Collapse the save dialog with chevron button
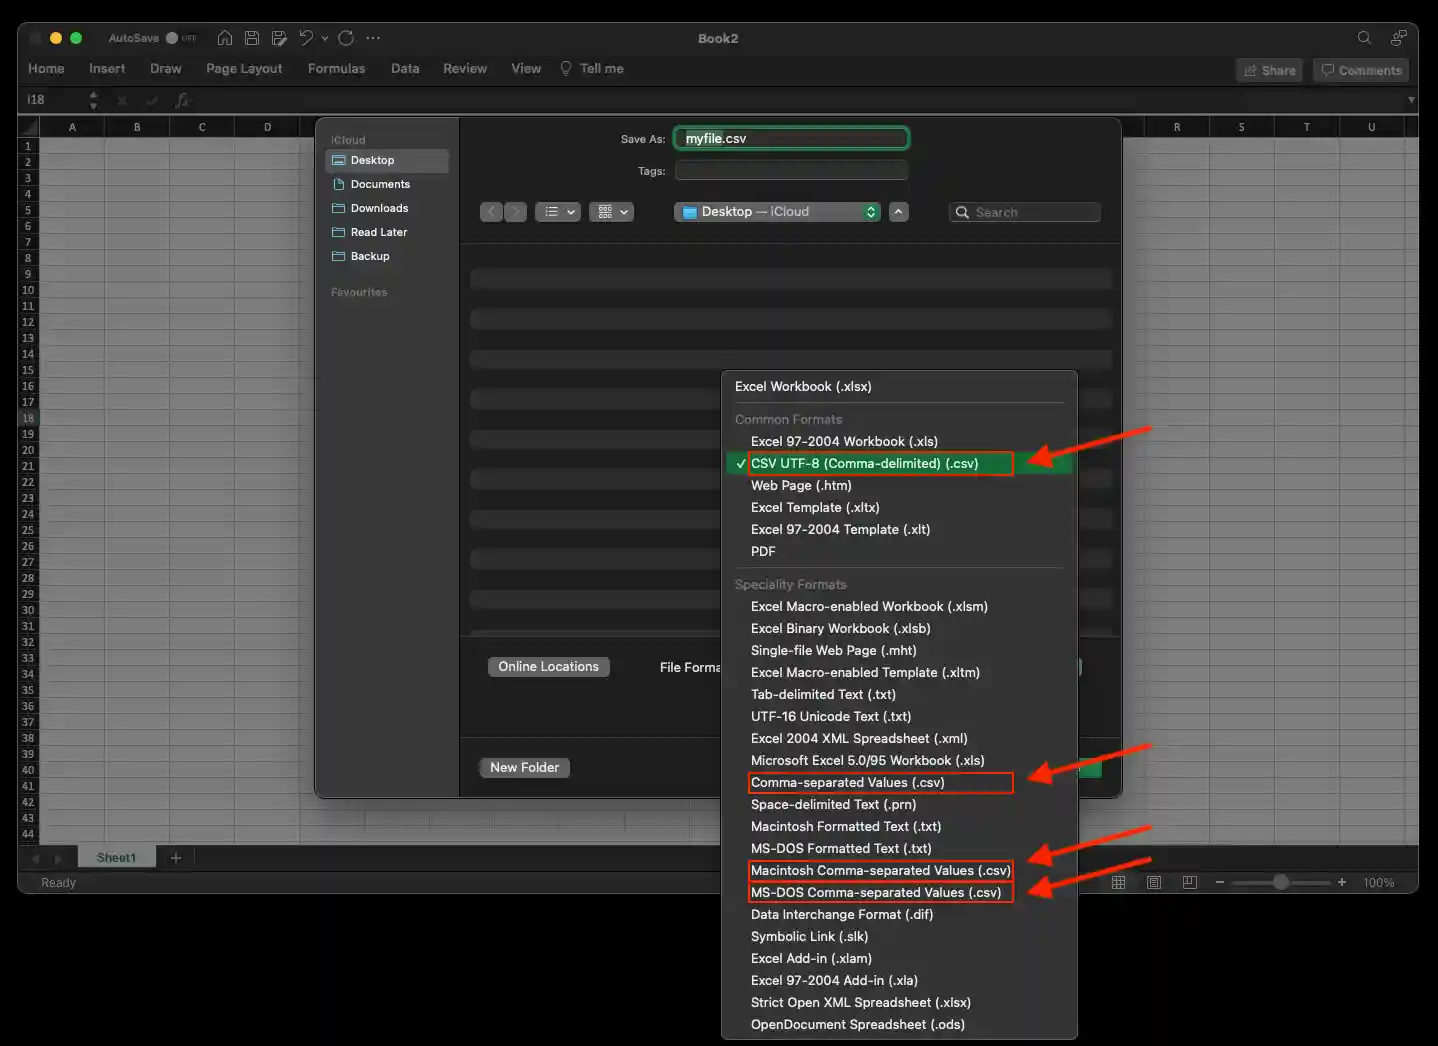 [899, 212]
